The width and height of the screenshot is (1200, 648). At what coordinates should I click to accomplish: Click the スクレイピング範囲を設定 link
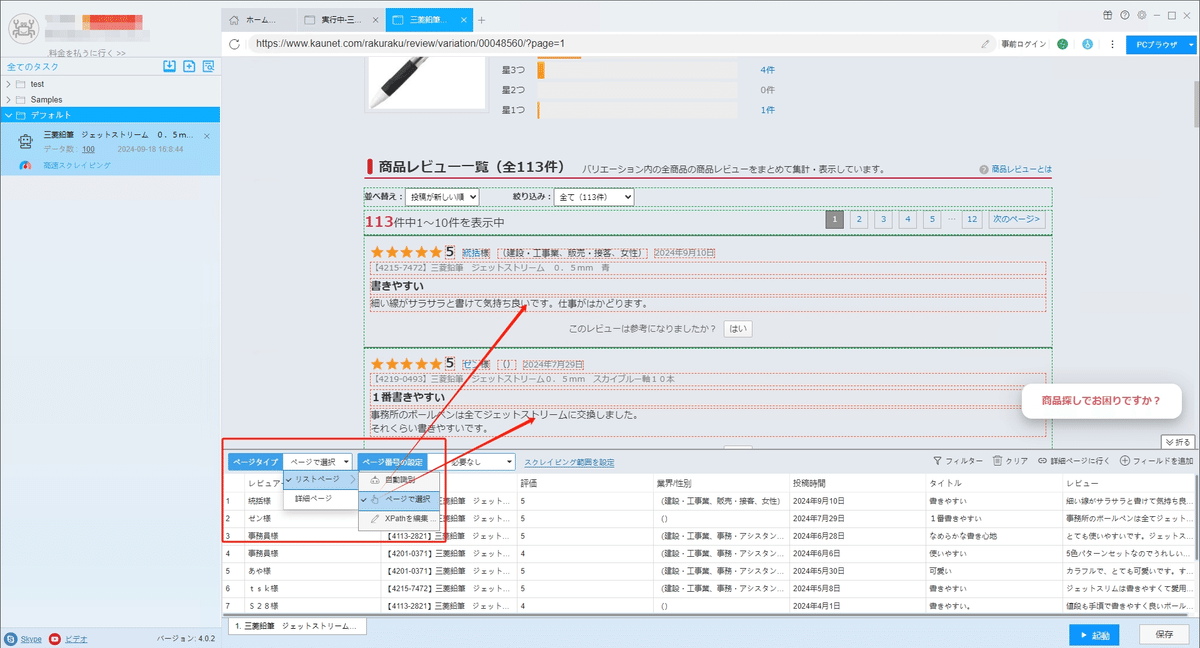569,462
